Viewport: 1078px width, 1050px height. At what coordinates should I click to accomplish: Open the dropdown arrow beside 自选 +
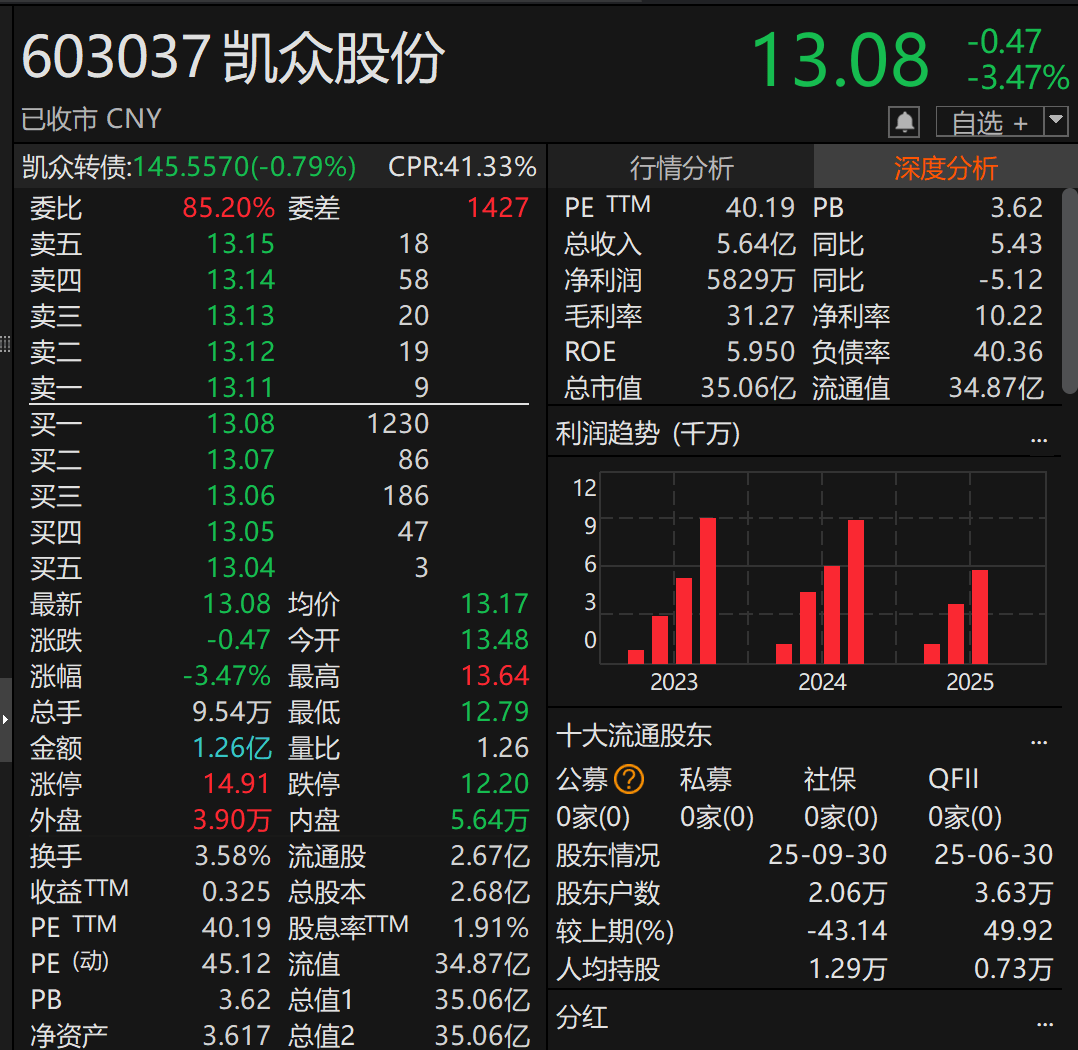tap(1057, 120)
